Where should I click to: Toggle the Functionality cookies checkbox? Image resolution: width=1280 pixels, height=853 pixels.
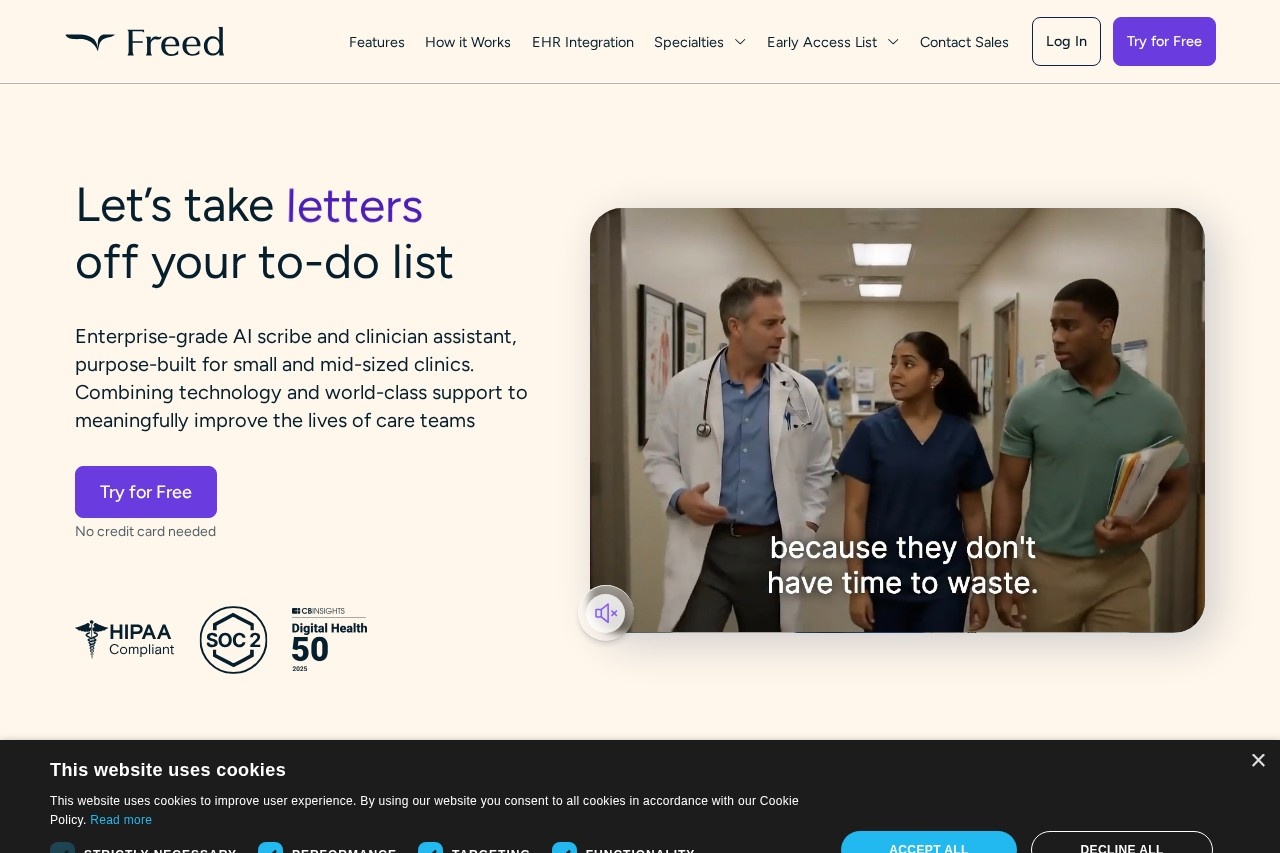click(x=564, y=848)
